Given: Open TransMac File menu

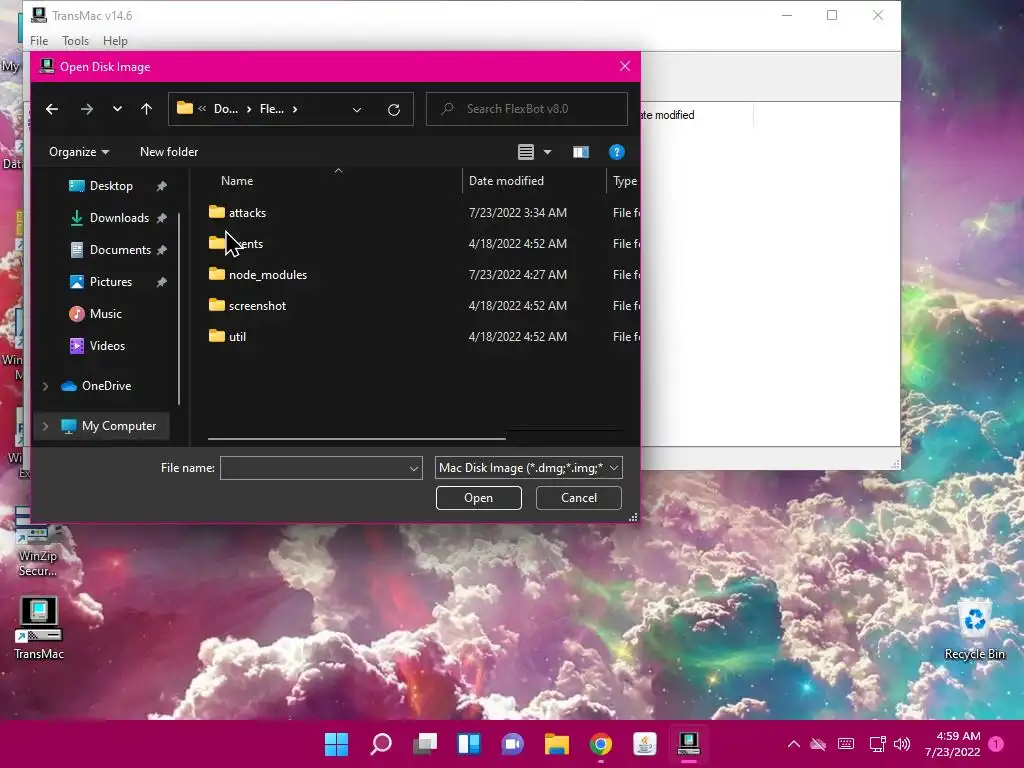Looking at the screenshot, I should pyautogui.click(x=39, y=40).
